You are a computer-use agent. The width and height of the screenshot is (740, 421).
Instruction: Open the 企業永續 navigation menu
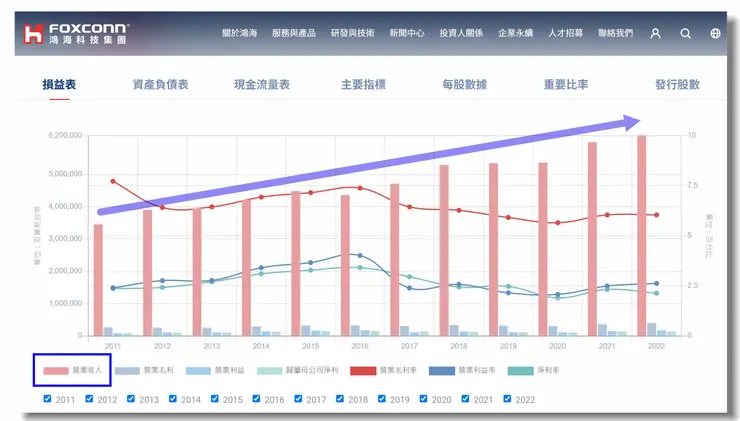515,33
